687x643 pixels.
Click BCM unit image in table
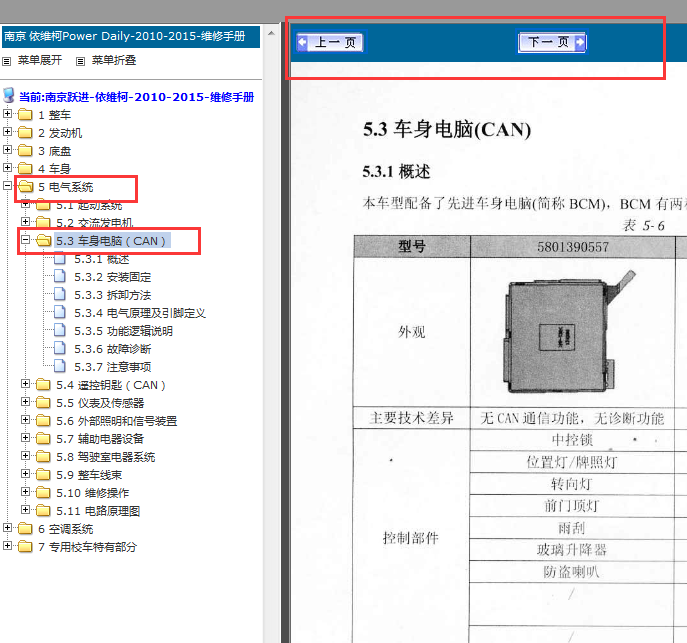pos(568,332)
